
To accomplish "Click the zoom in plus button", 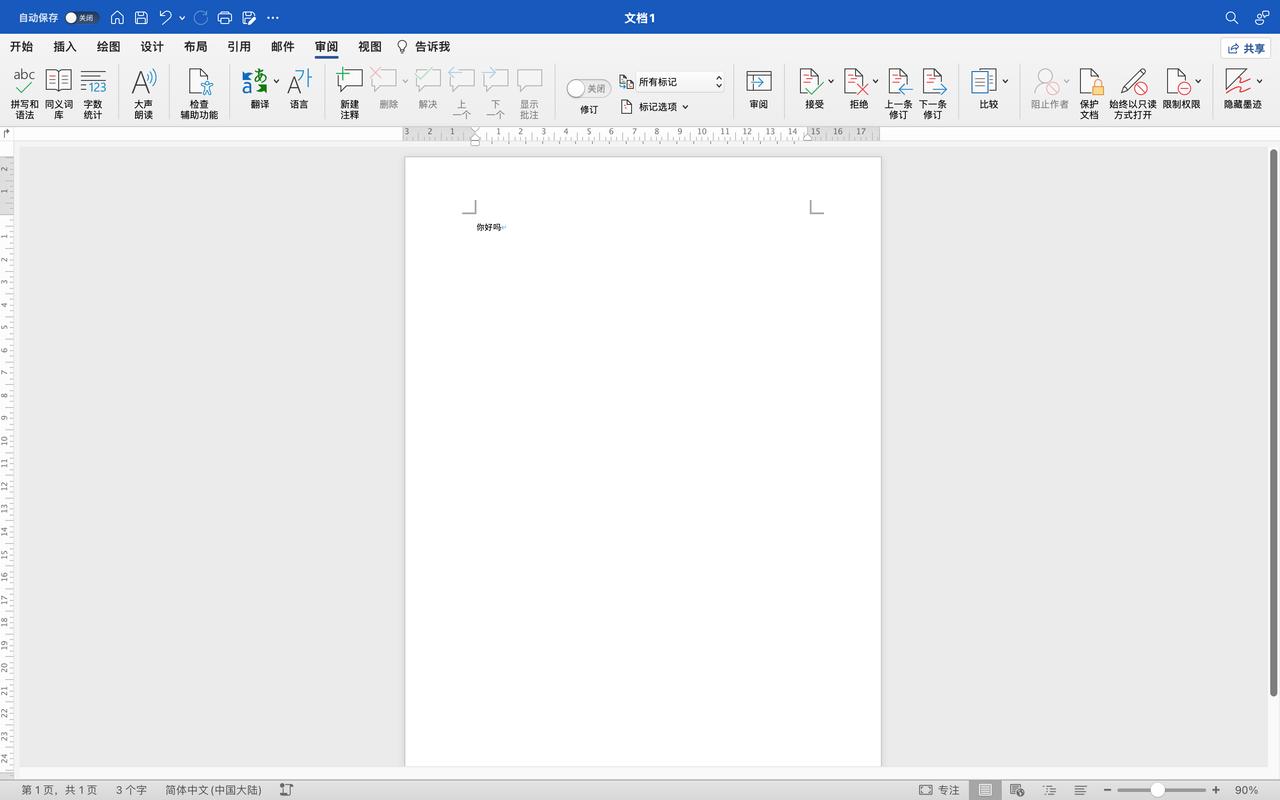I will (x=1216, y=790).
